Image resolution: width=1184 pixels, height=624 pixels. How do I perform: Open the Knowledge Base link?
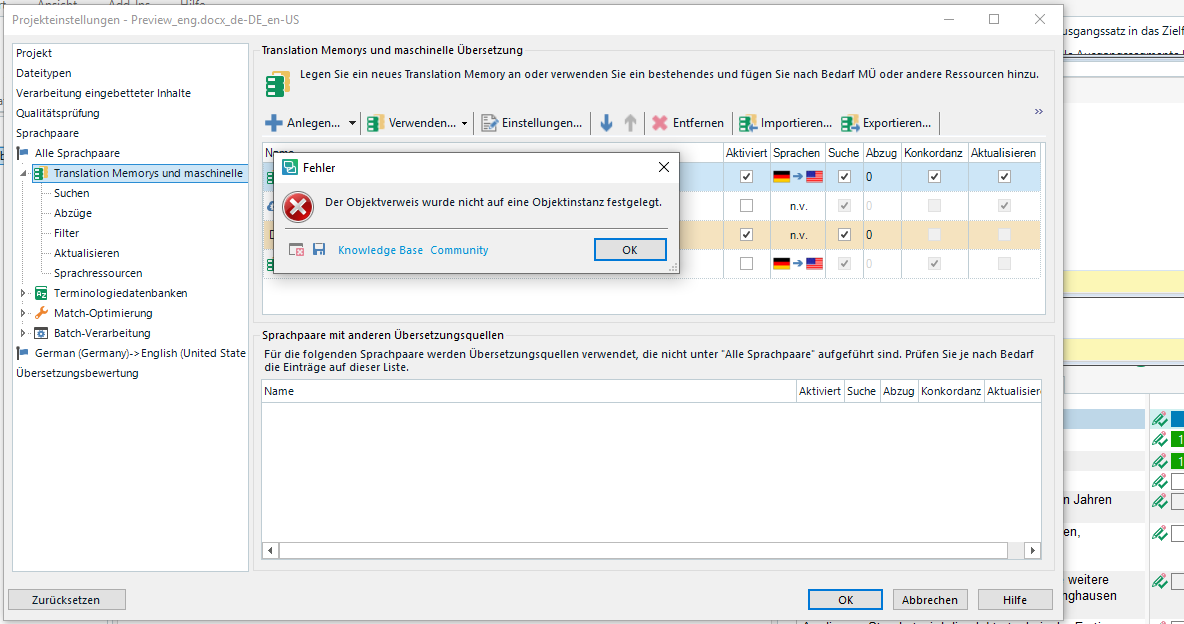pos(380,250)
